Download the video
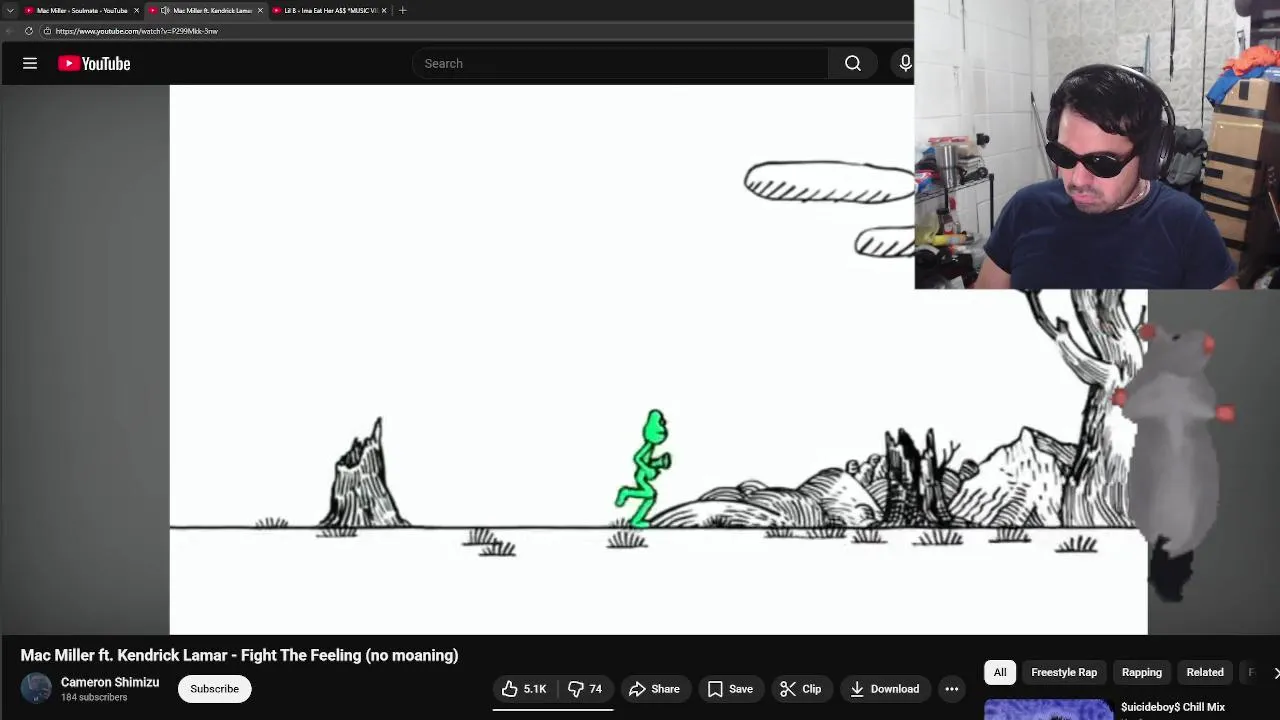The image size is (1280, 720). pos(884,689)
